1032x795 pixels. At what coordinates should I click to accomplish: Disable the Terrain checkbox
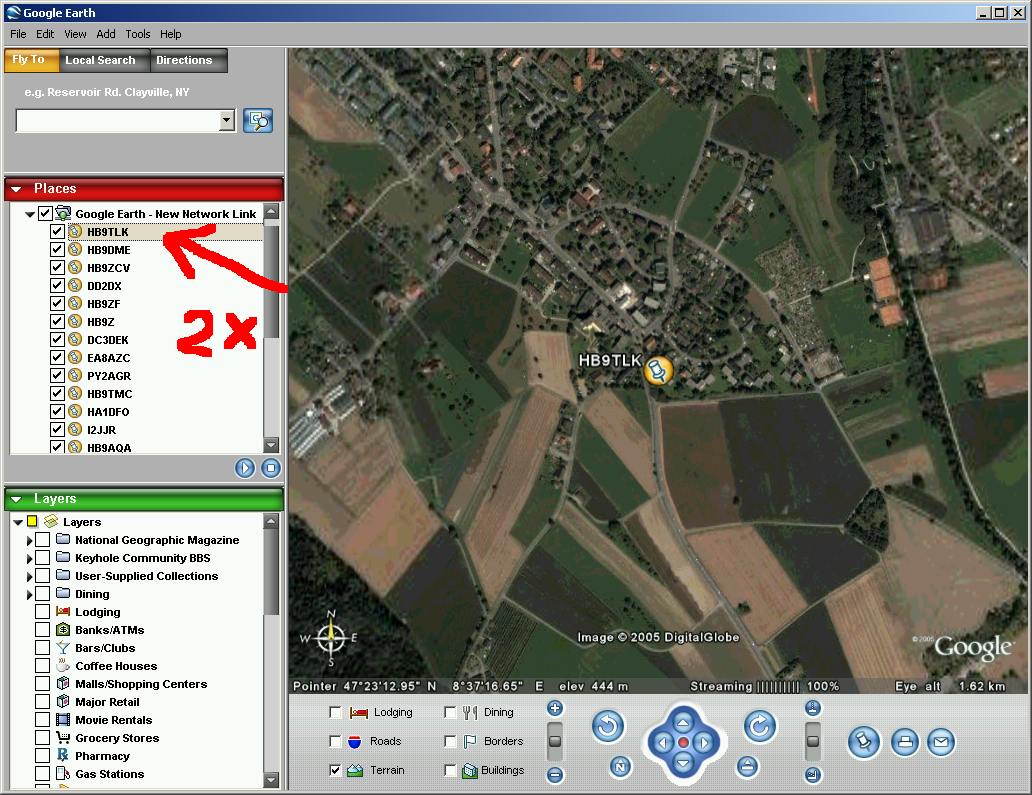[x=335, y=770]
